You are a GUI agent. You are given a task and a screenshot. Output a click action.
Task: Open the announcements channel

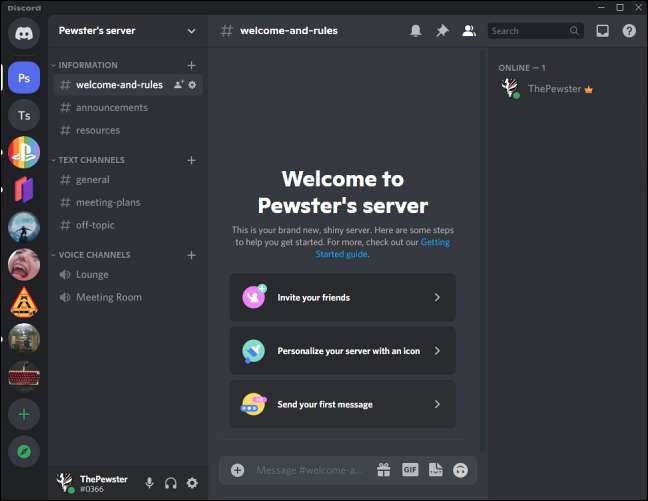pos(128,108)
